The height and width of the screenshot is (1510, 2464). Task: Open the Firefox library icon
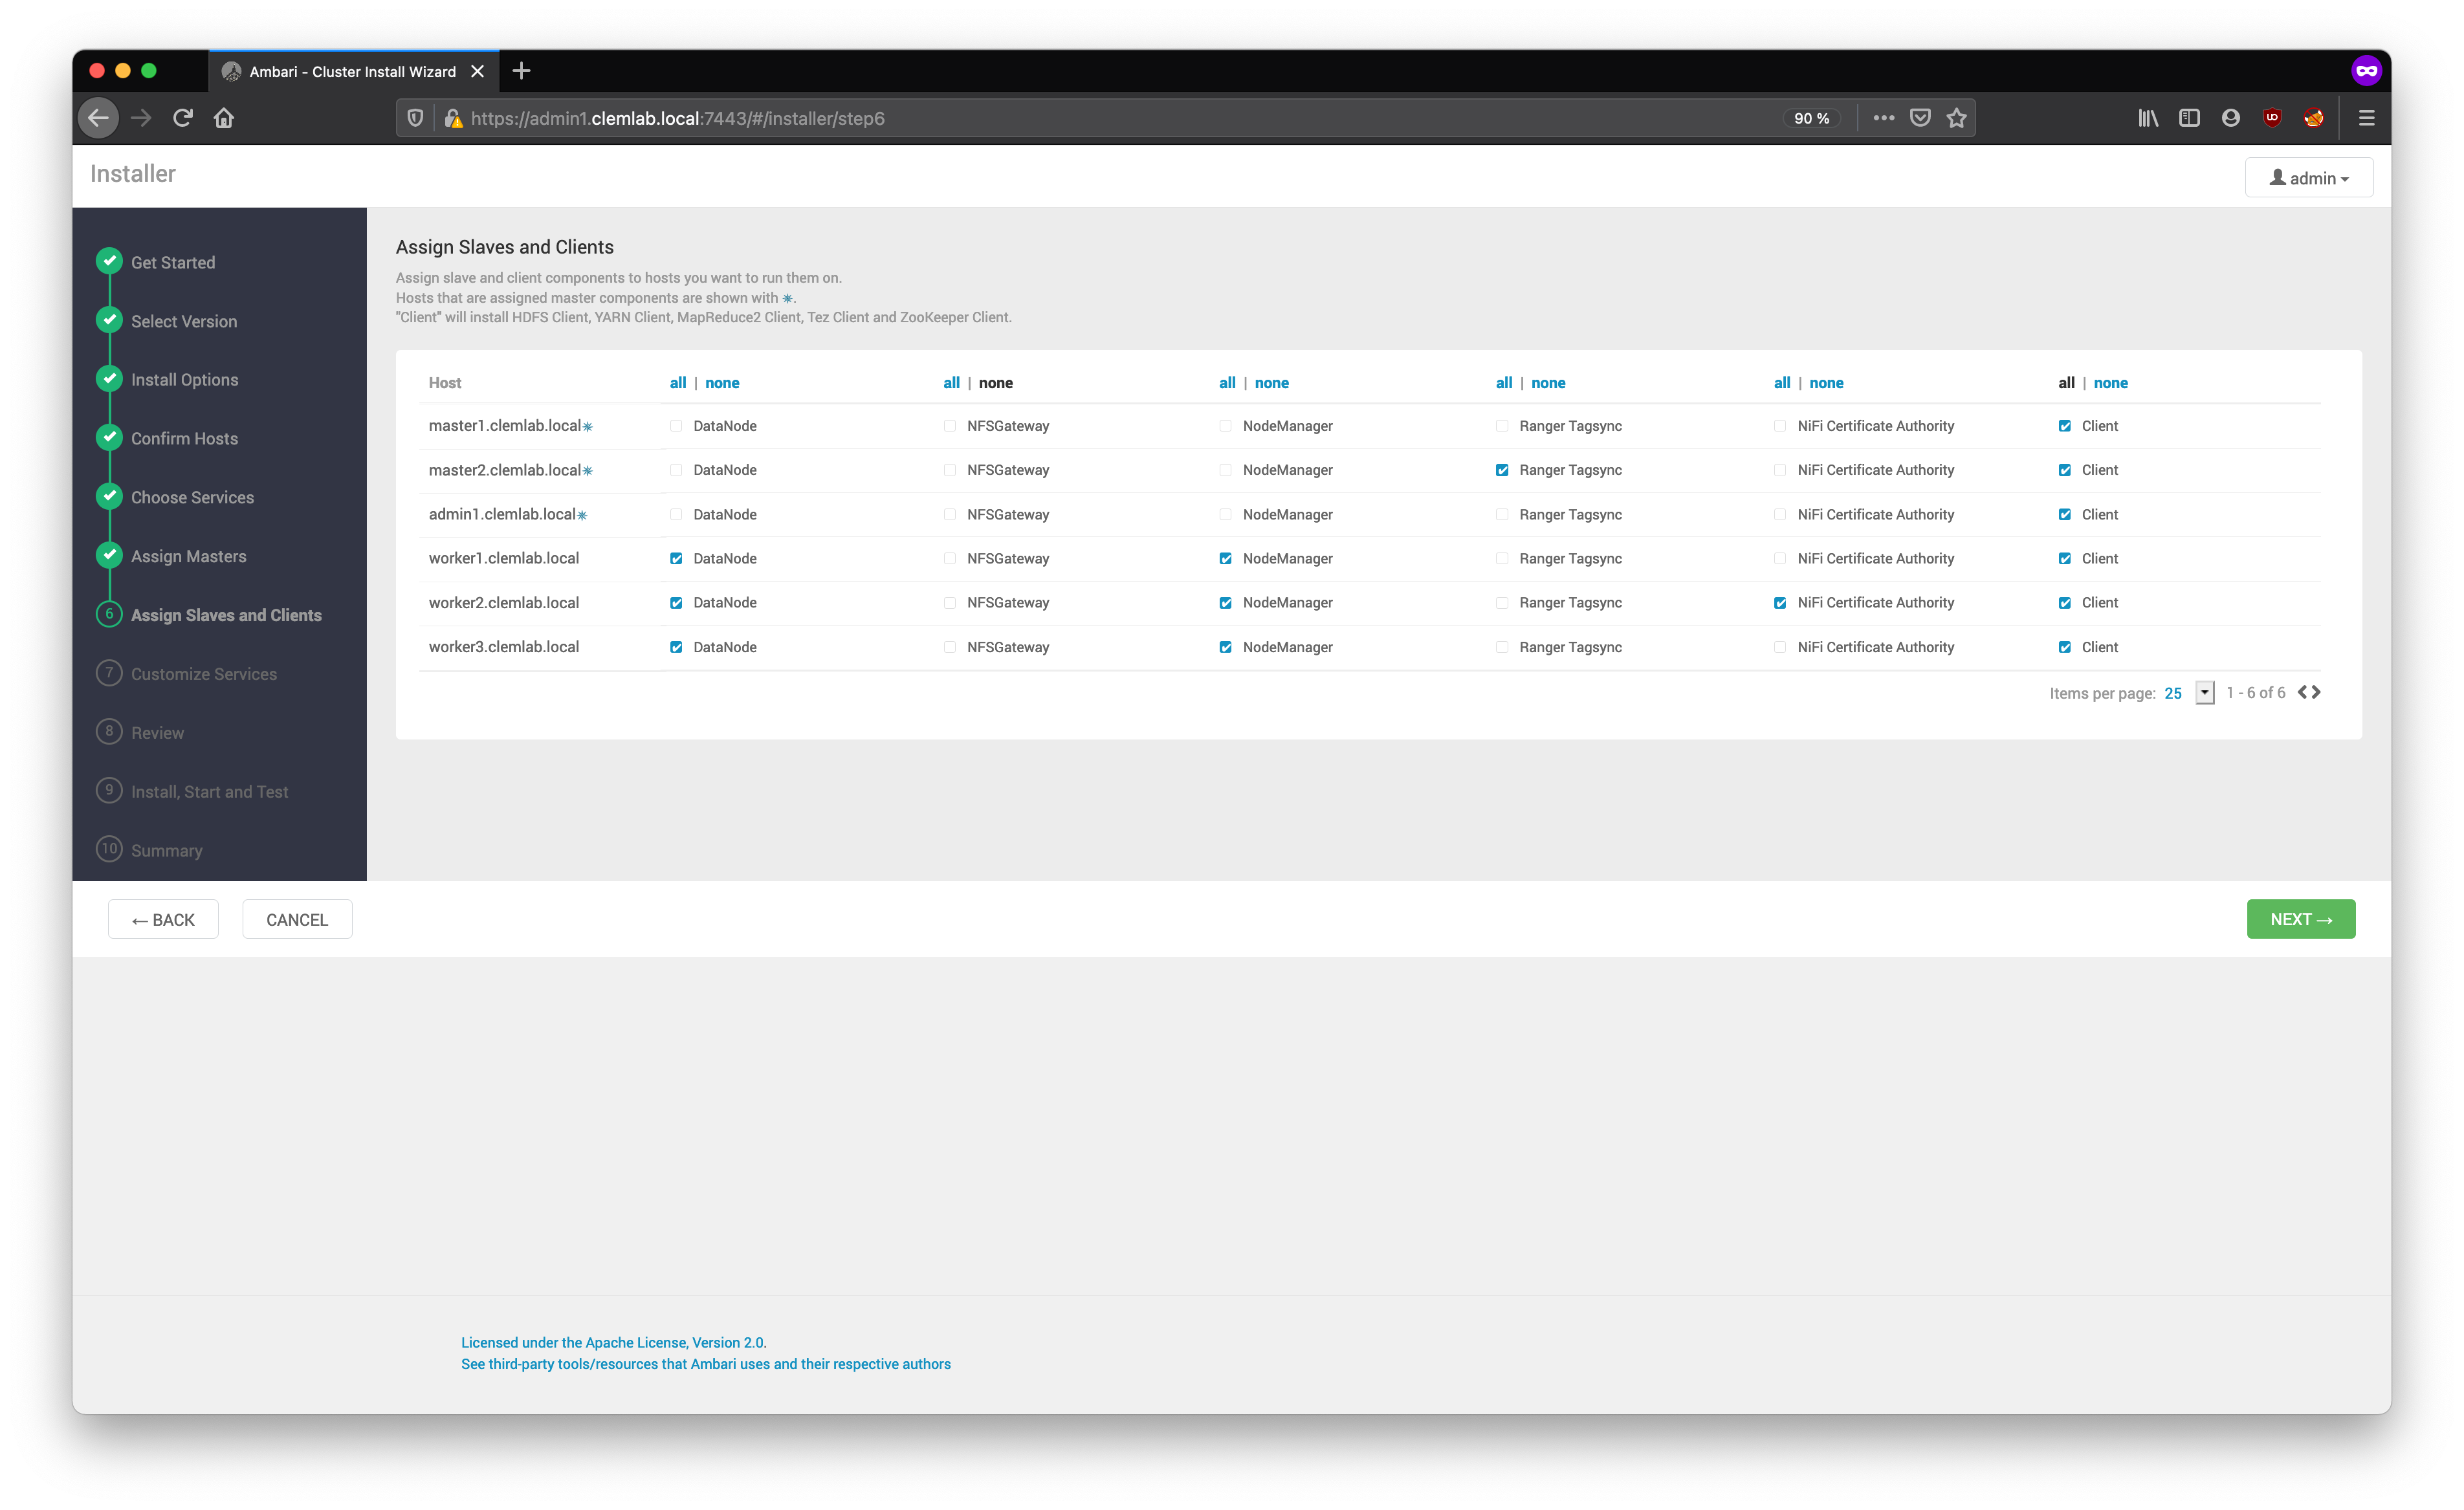(x=2148, y=118)
